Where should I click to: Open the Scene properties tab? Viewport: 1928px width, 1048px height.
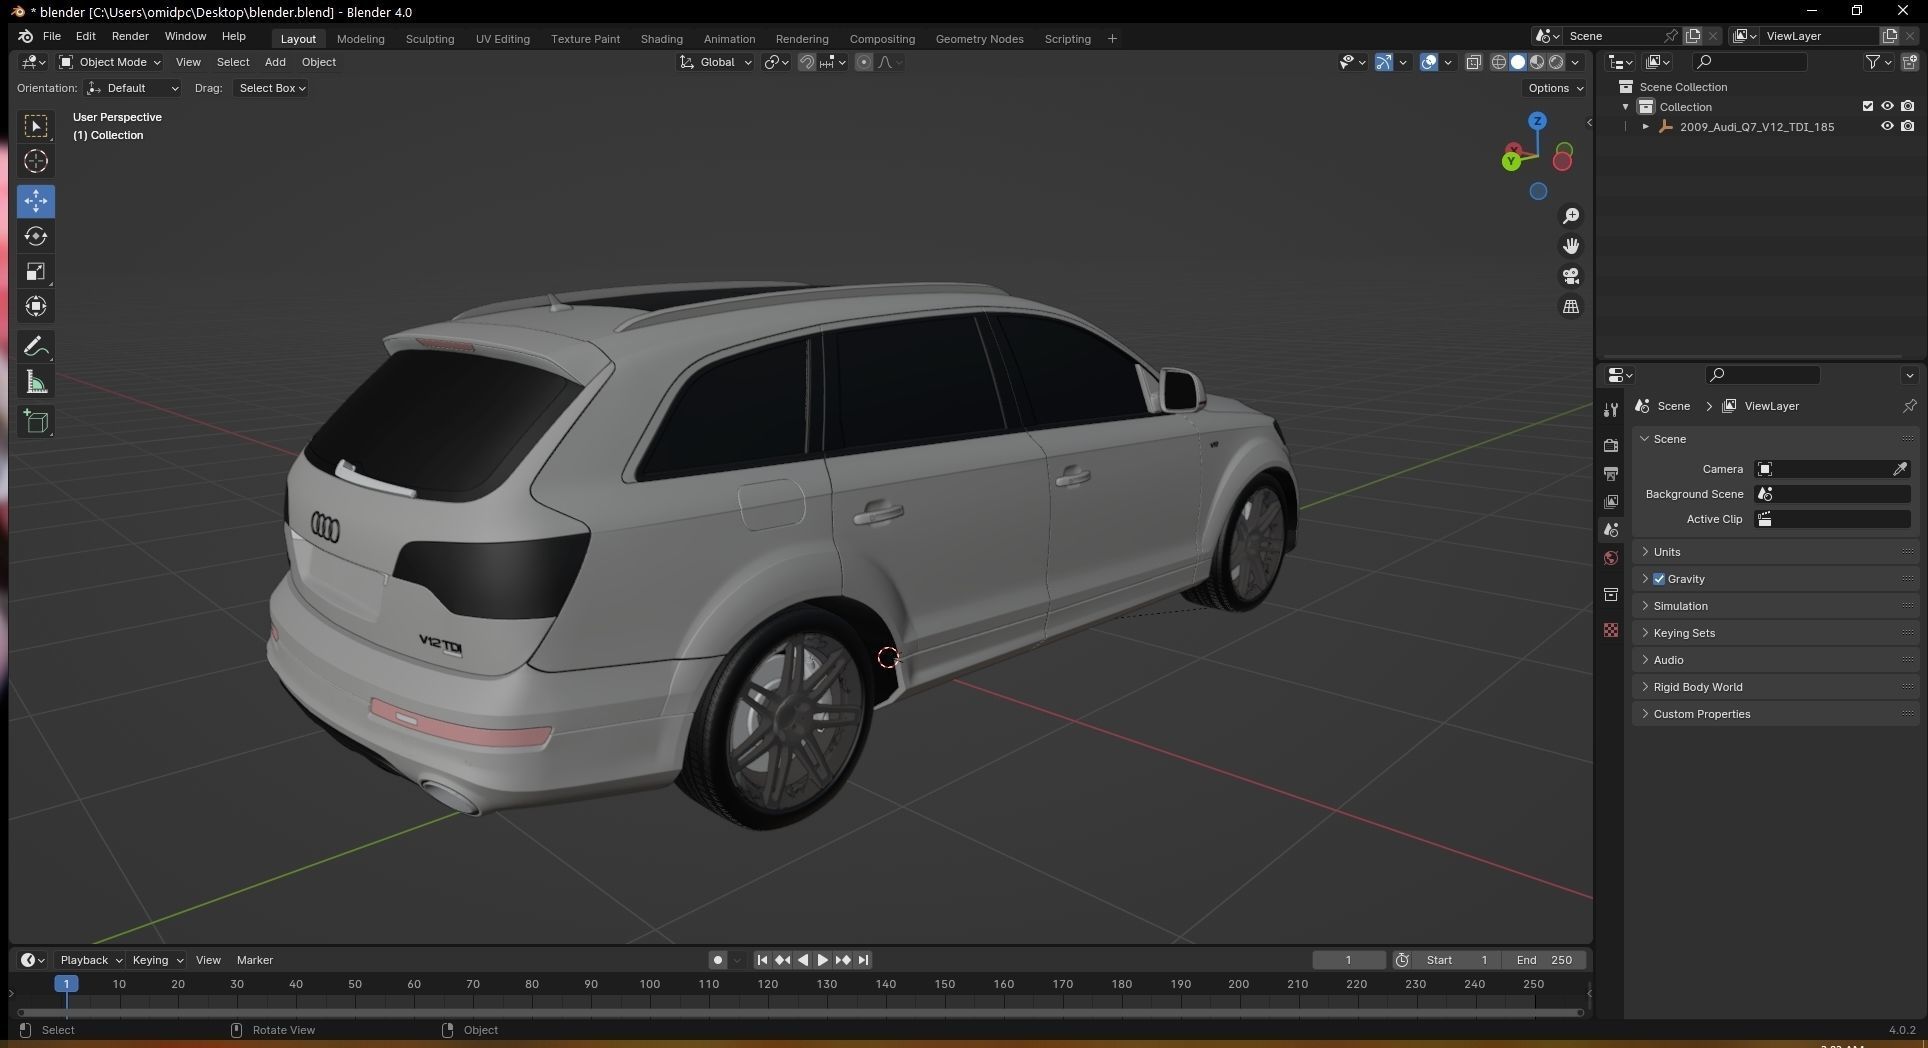pyautogui.click(x=1611, y=529)
